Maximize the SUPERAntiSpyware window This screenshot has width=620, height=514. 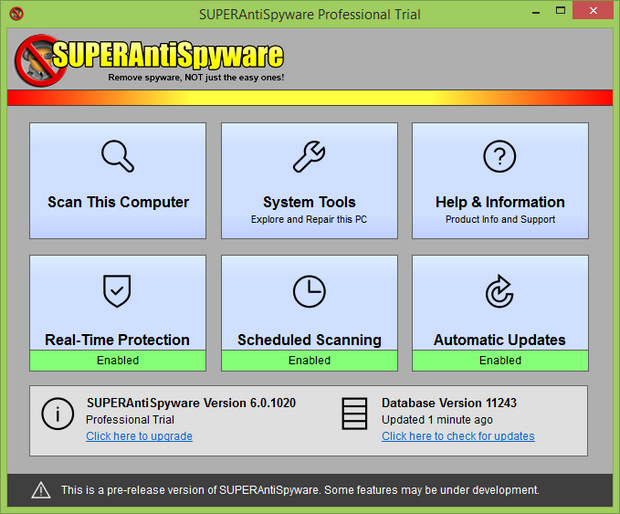(x=560, y=11)
